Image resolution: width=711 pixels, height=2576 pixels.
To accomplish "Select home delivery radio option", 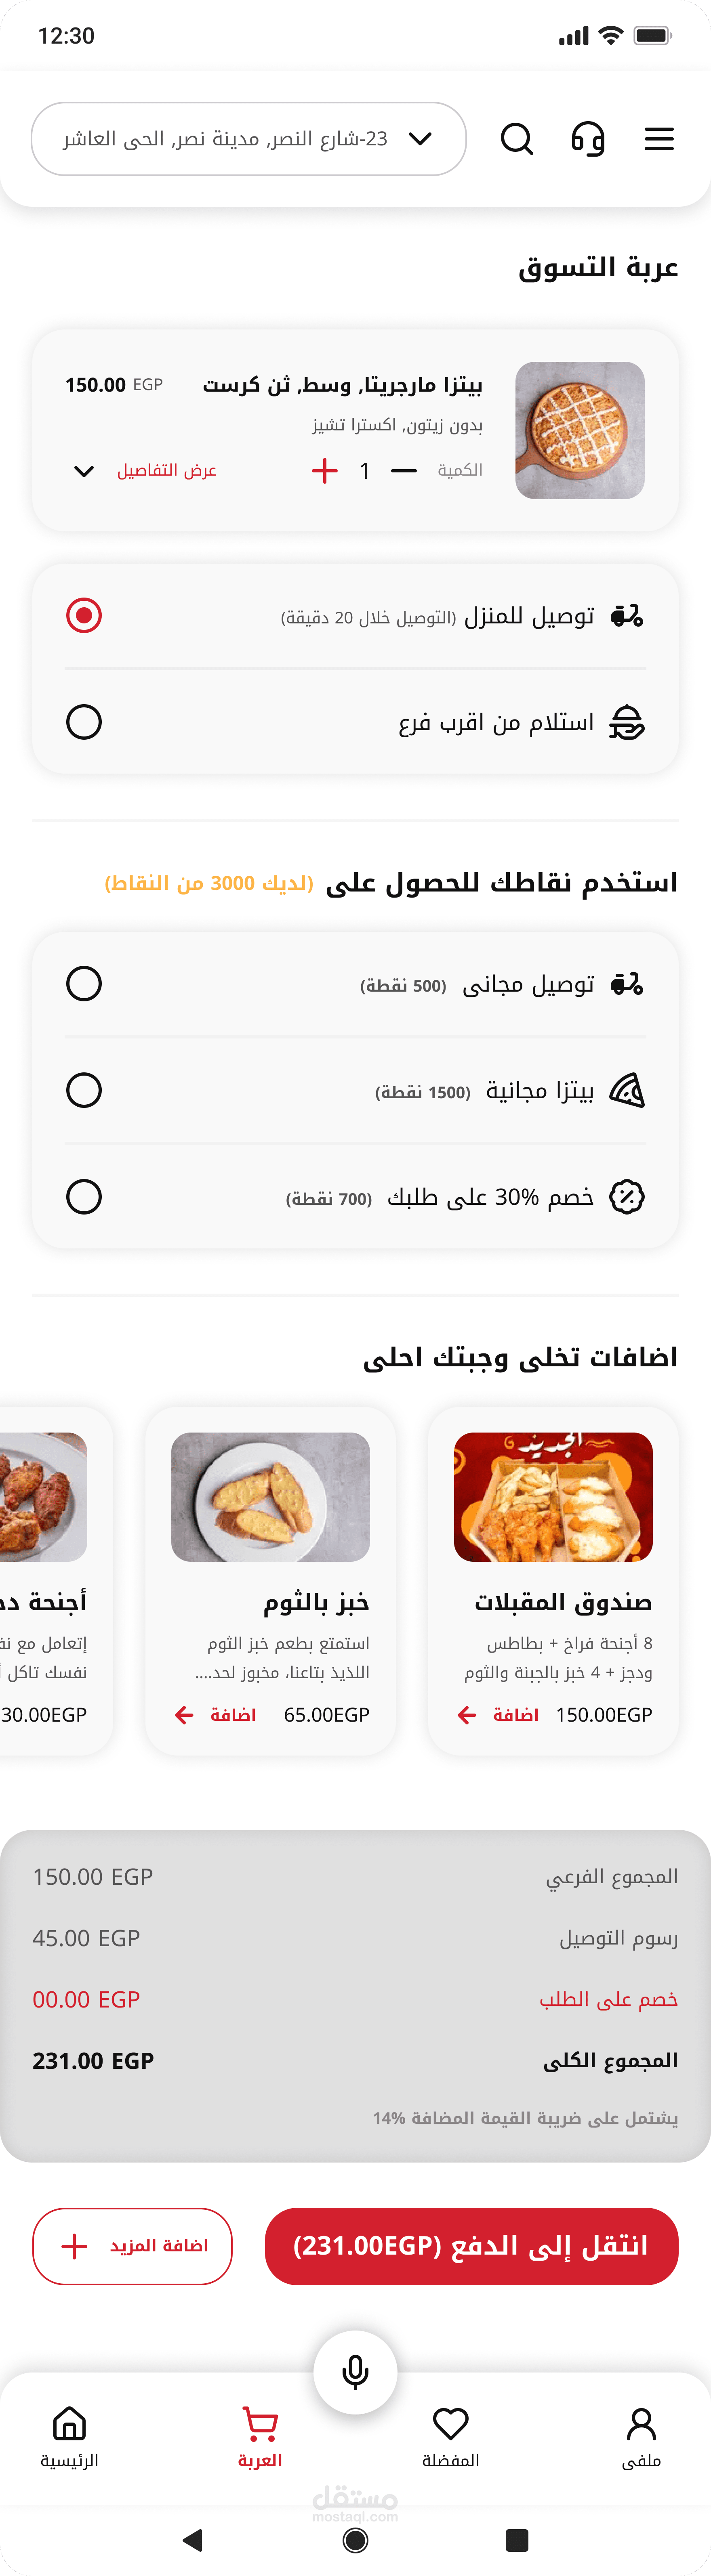I will [x=84, y=615].
